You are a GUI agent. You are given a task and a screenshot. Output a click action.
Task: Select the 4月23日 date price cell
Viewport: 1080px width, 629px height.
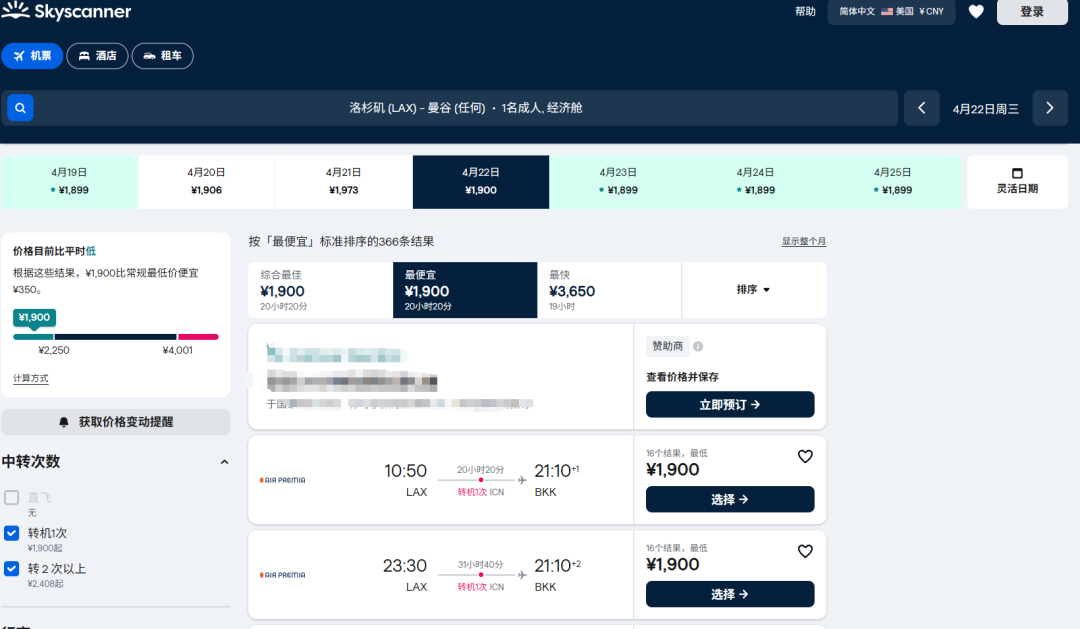click(618, 181)
